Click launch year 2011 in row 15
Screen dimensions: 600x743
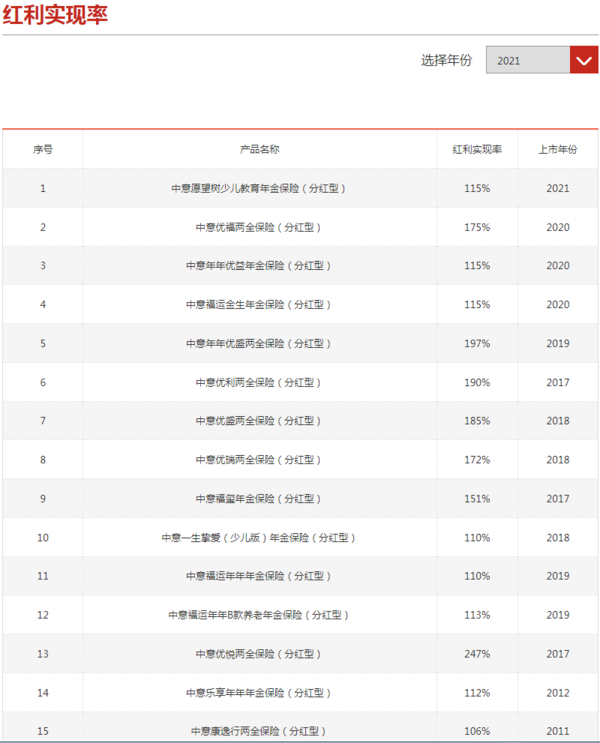click(x=558, y=731)
